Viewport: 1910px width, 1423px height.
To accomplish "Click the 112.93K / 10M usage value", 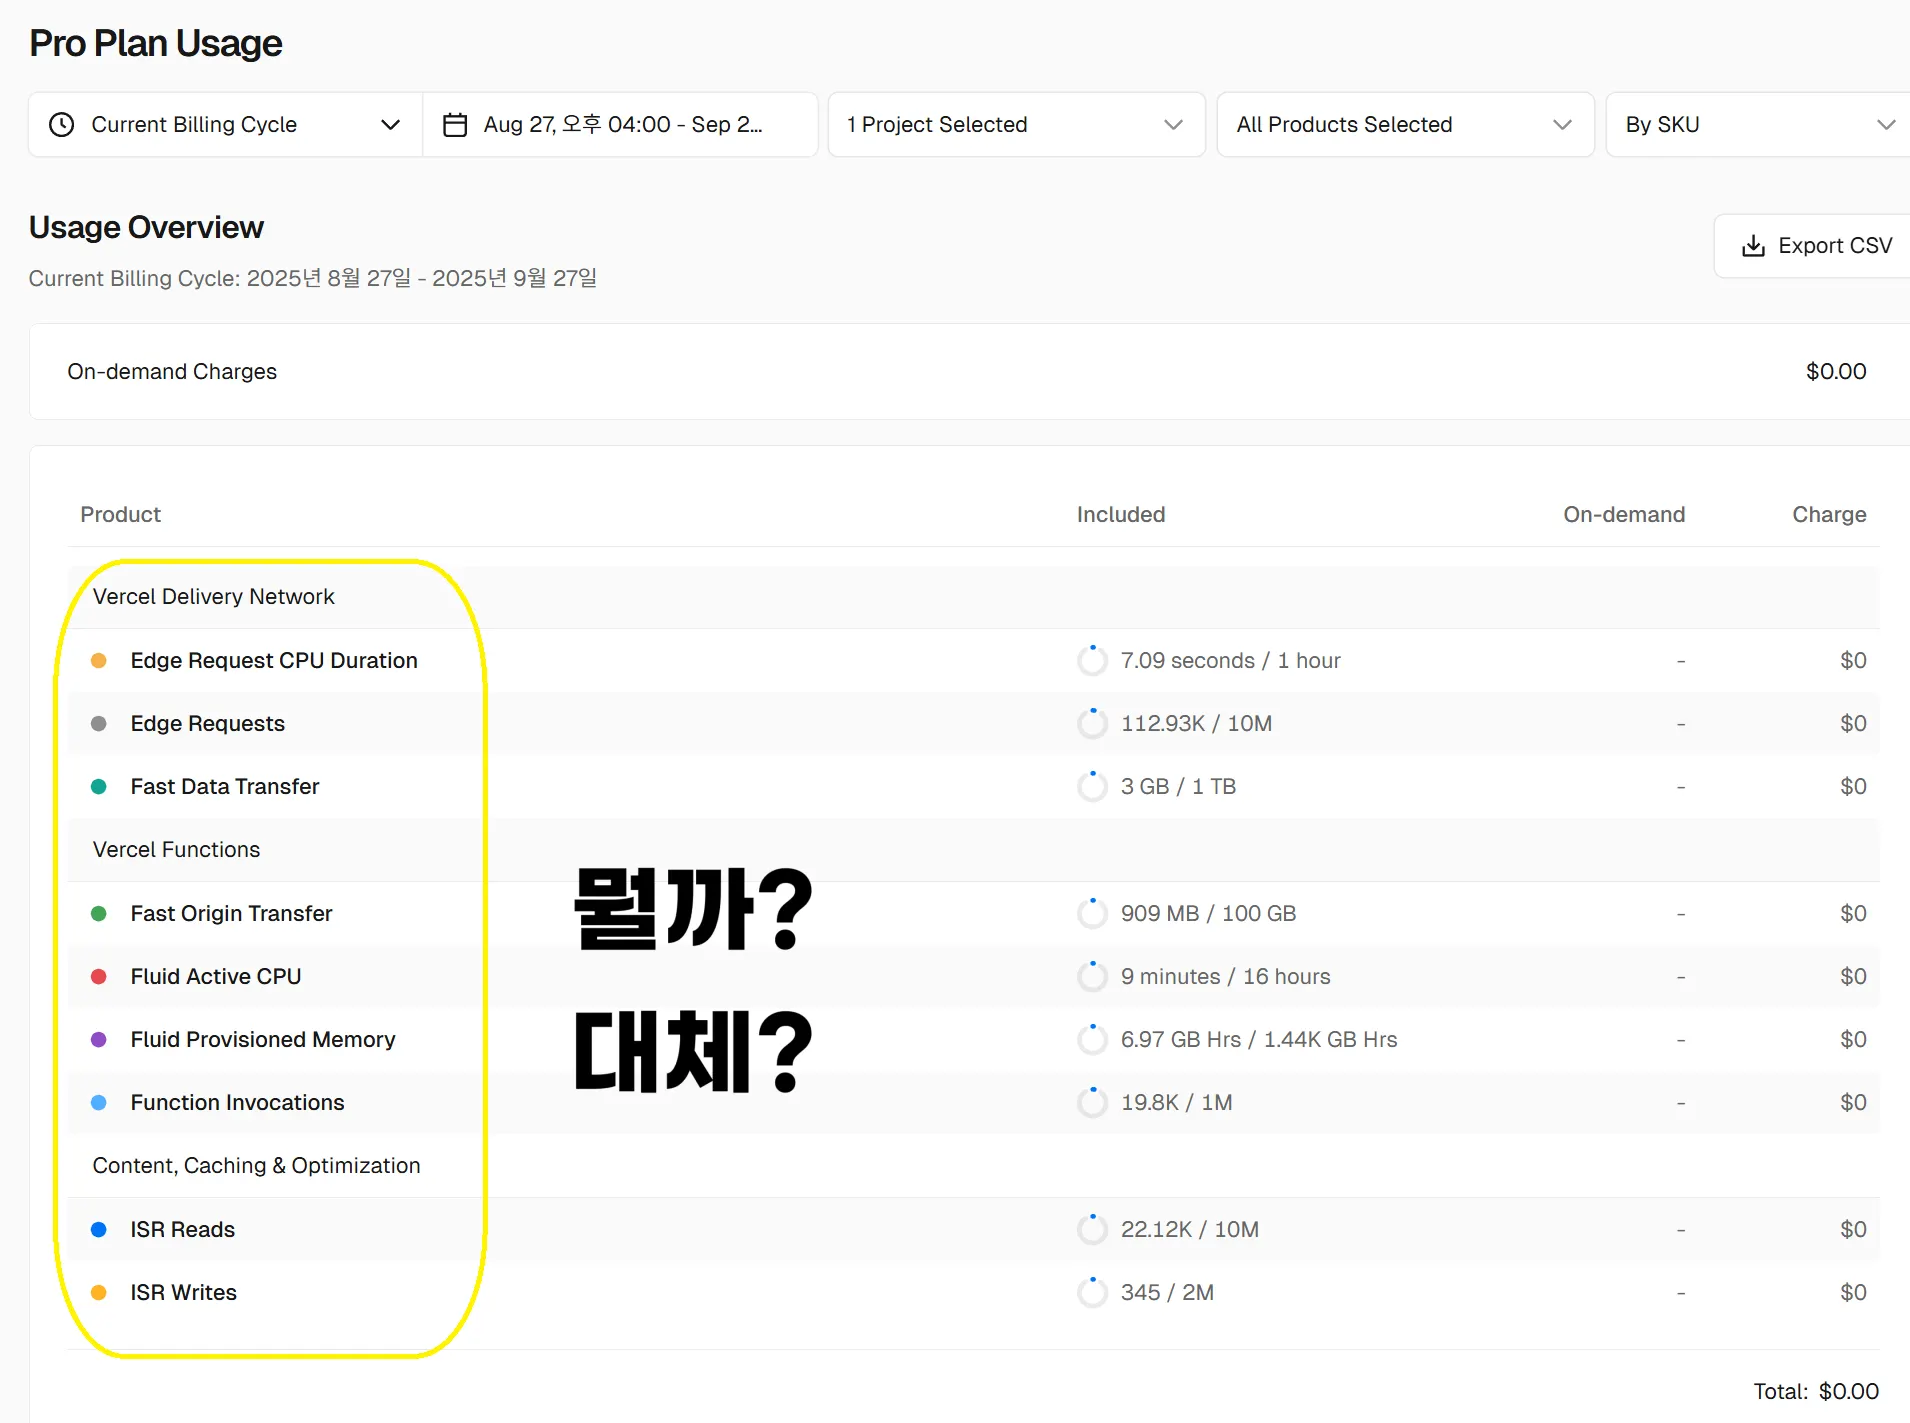I will click(x=1196, y=724).
